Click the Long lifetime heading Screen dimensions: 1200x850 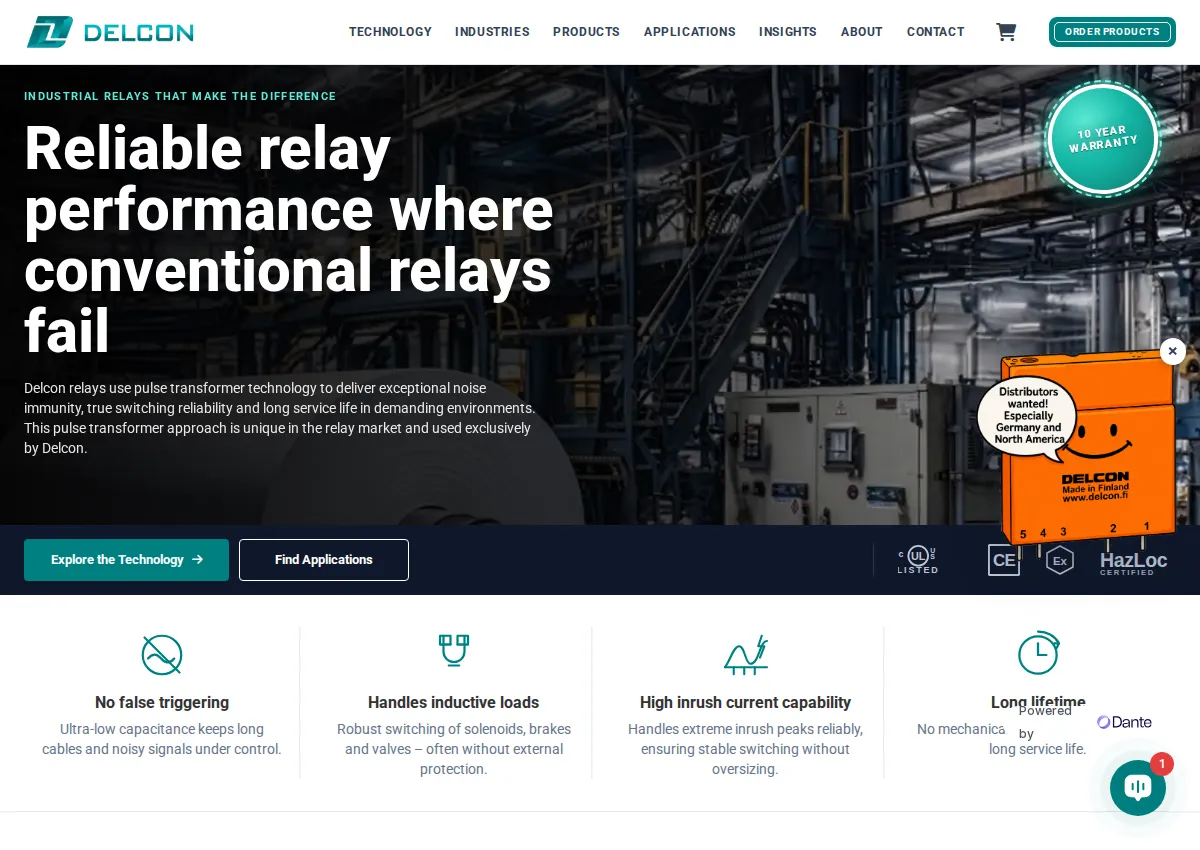point(1038,702)
